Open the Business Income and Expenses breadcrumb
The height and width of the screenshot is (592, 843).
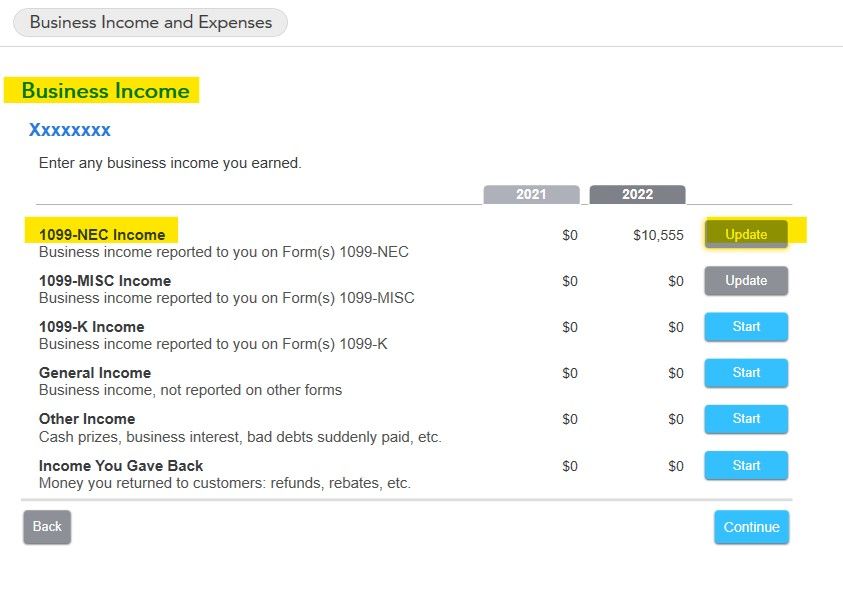[x=151, y=23]
